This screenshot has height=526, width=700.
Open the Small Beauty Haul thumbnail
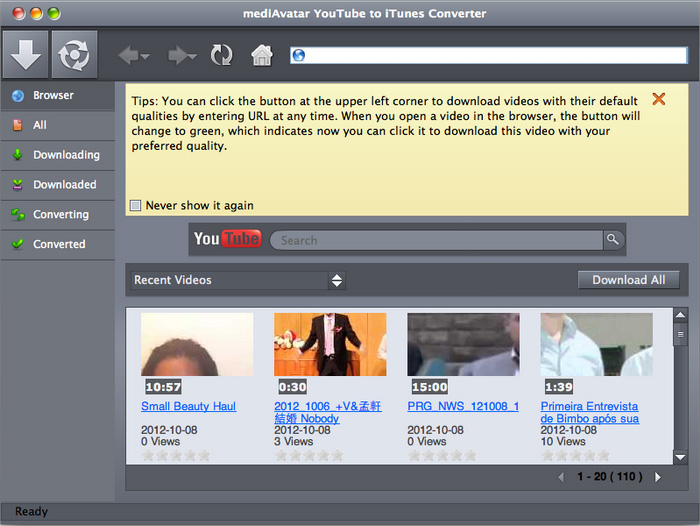pyautogui.click(x=197, y=344)
